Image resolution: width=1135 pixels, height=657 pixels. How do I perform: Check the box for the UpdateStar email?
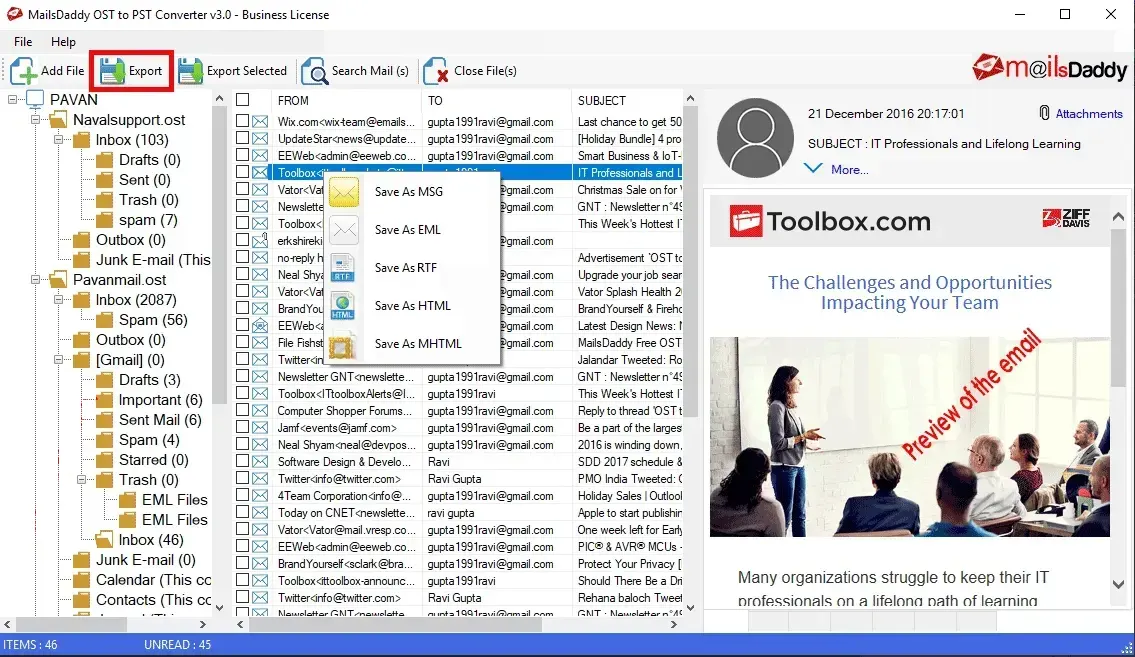[242, 138]
